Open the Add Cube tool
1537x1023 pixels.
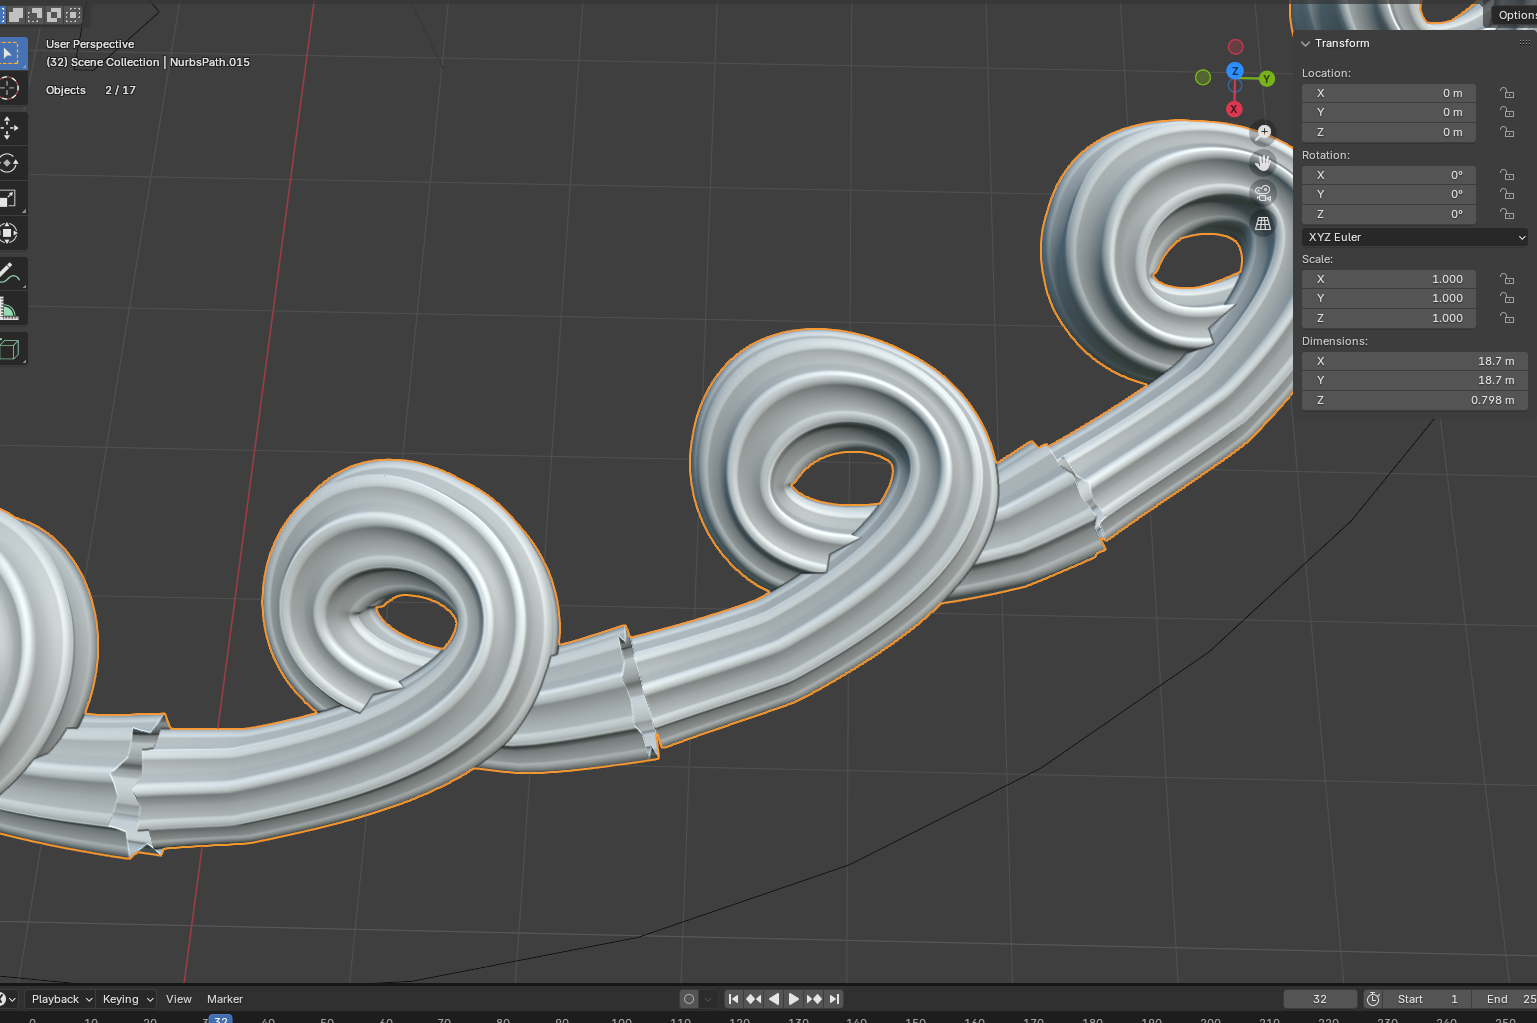[9, 349]
